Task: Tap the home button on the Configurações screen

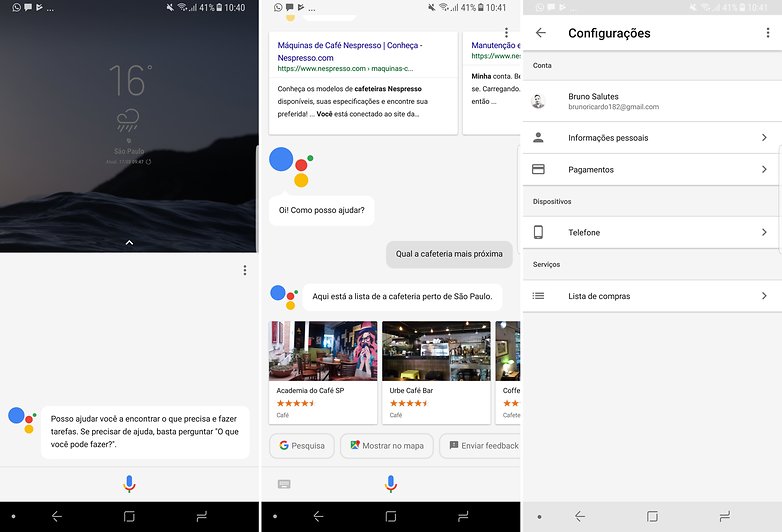Action: [652, 517]
